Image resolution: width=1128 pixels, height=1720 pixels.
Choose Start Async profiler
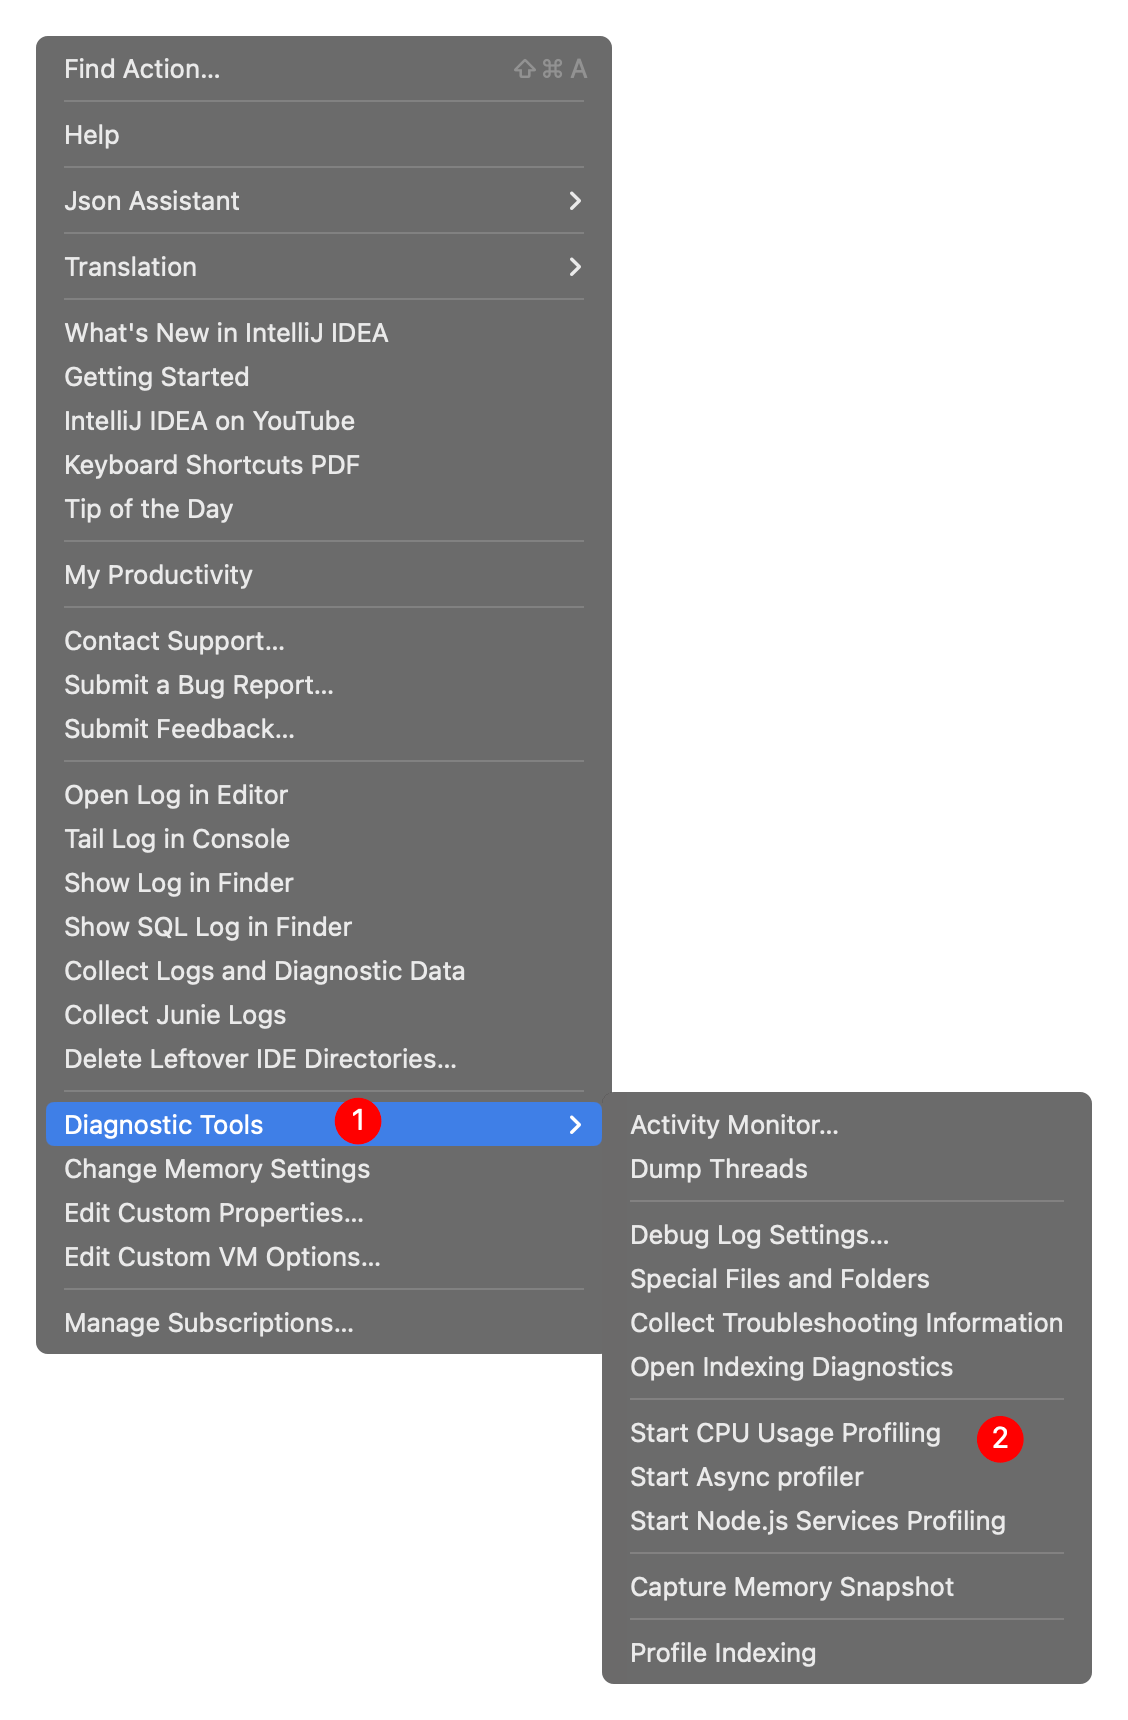pos(746,1477)
